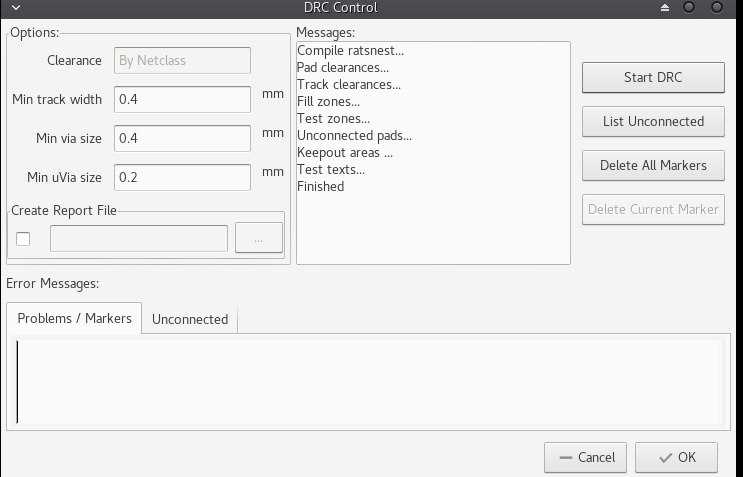This screenshot has width=743, height=477.
Task: Select the 'Finished' message line
Action: click(320, 187)
